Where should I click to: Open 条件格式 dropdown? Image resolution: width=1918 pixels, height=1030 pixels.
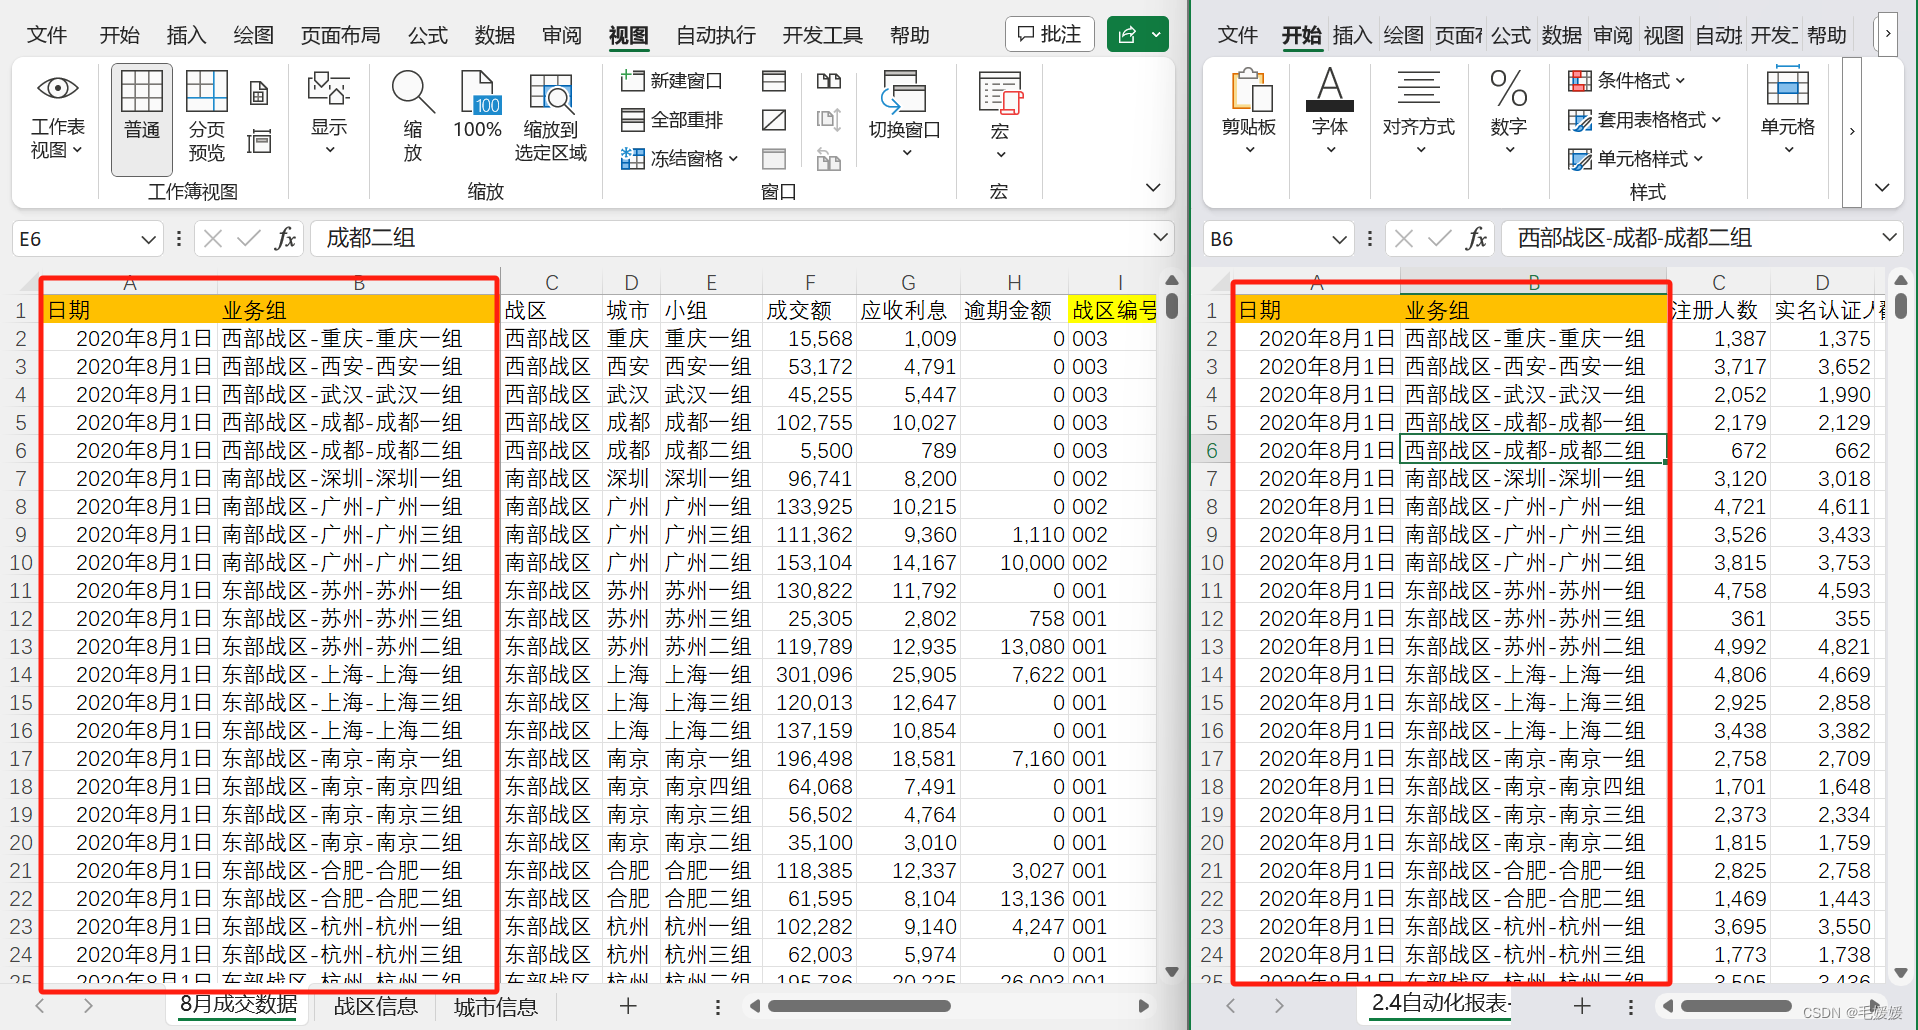pos(1627,81)
